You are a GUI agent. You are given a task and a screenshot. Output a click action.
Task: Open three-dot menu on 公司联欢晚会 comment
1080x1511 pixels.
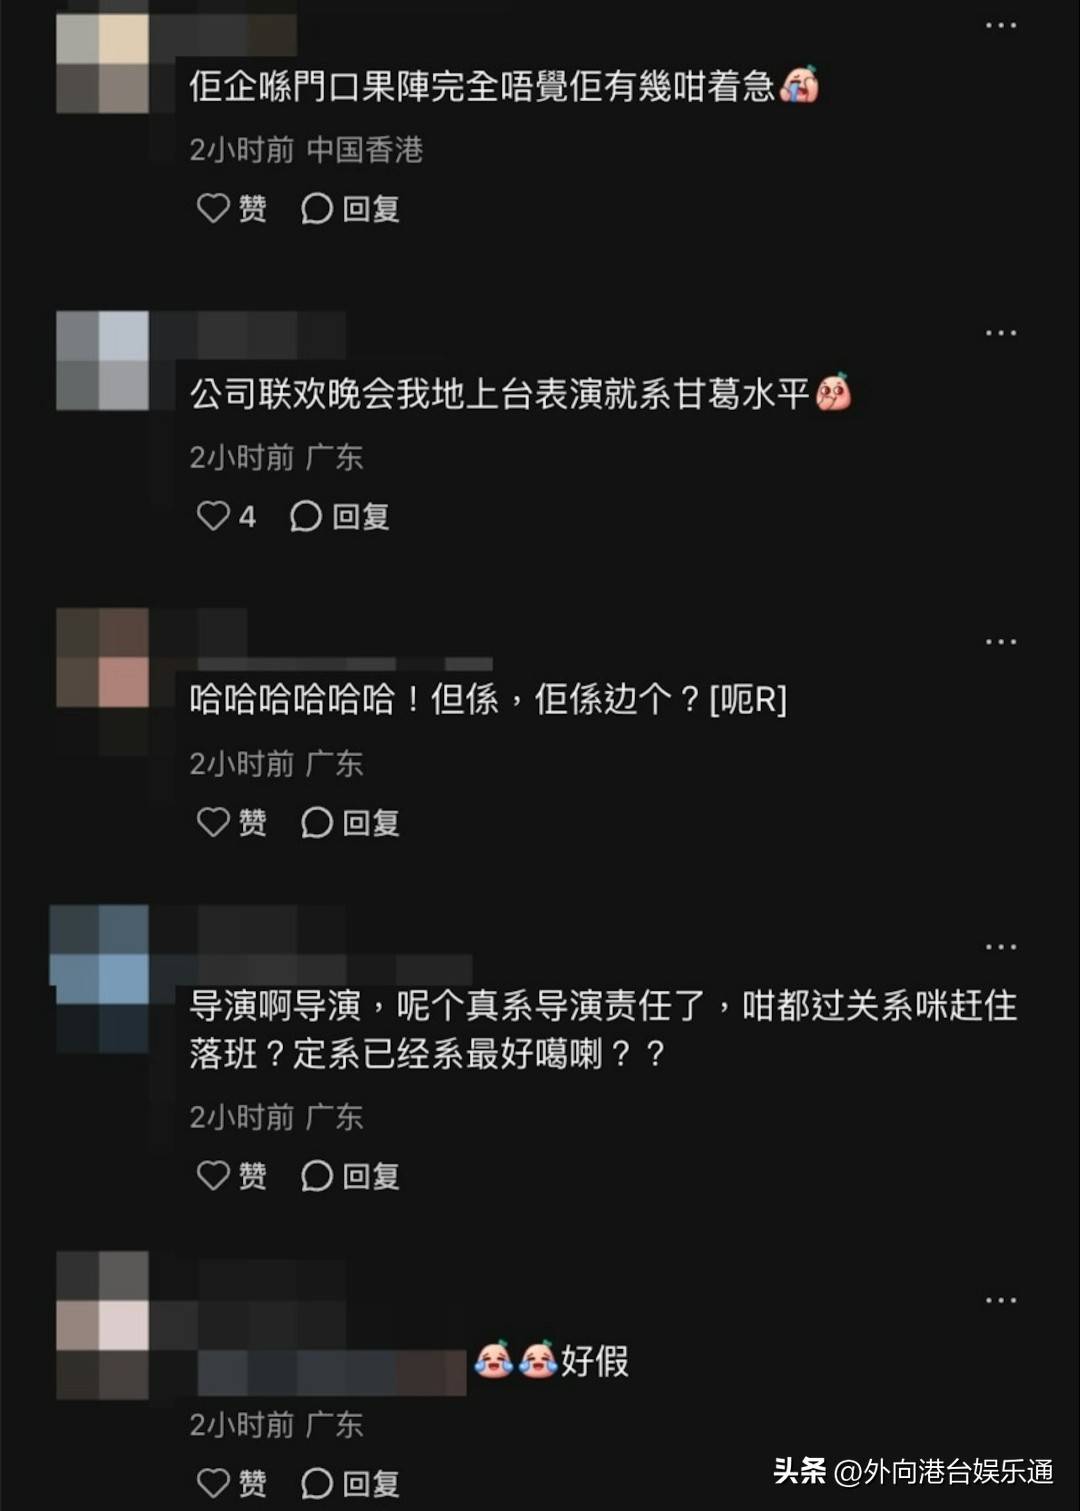(x=1000, y=333)
